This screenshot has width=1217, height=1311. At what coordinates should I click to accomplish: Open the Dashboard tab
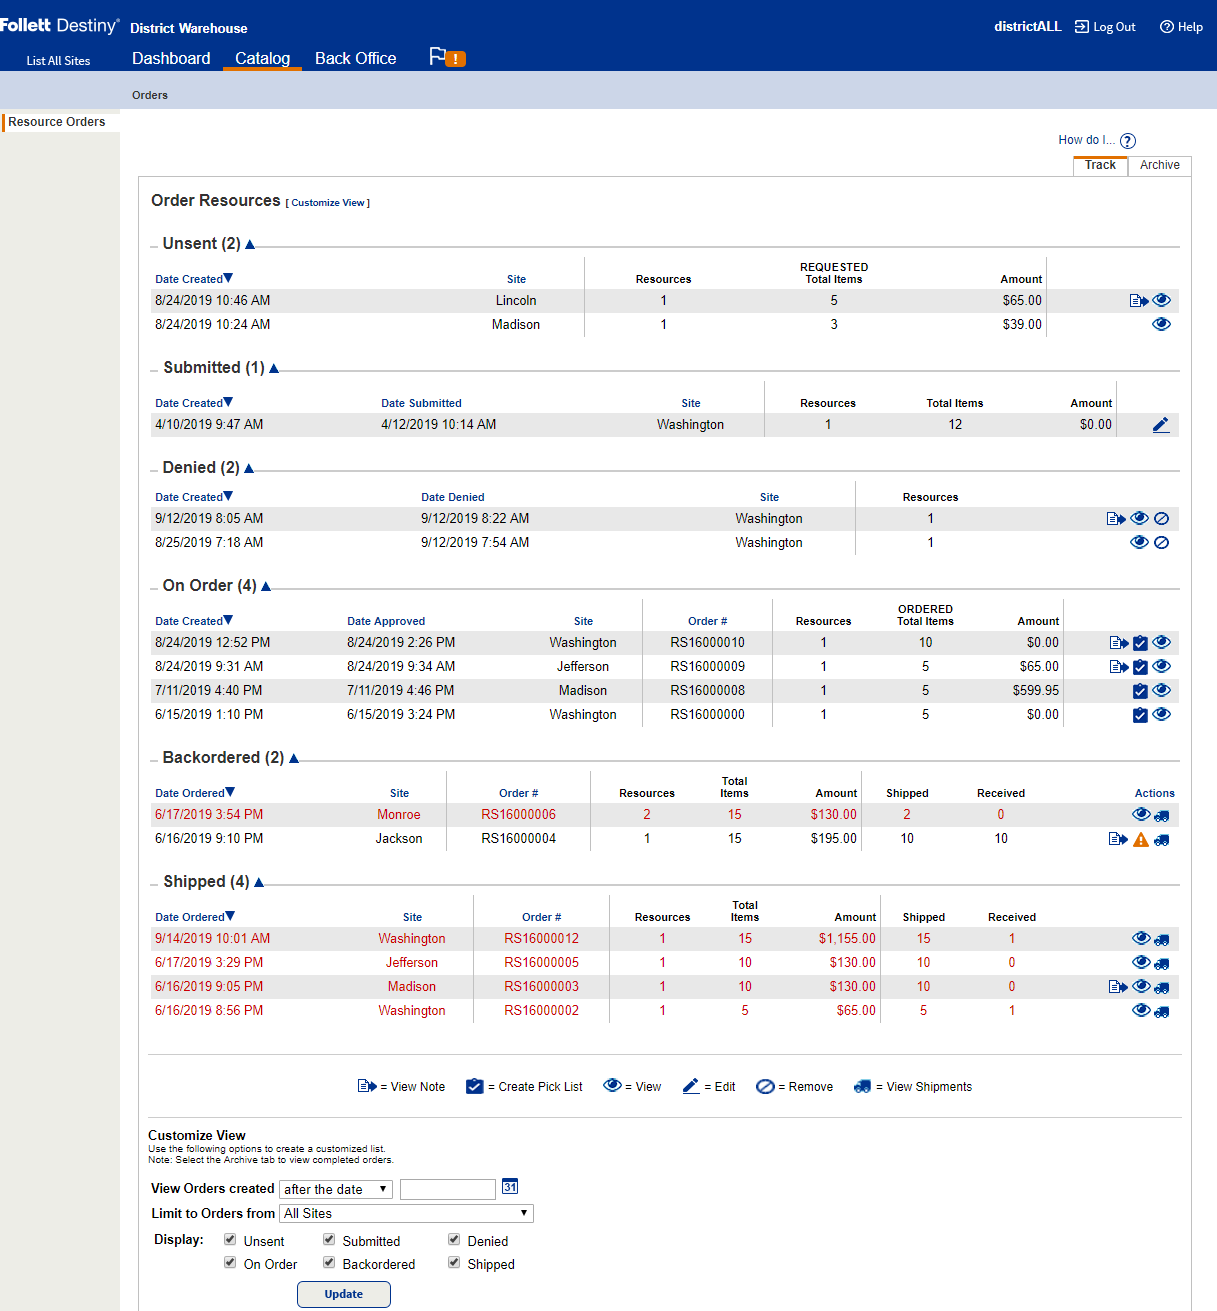(x=171, y=58)
